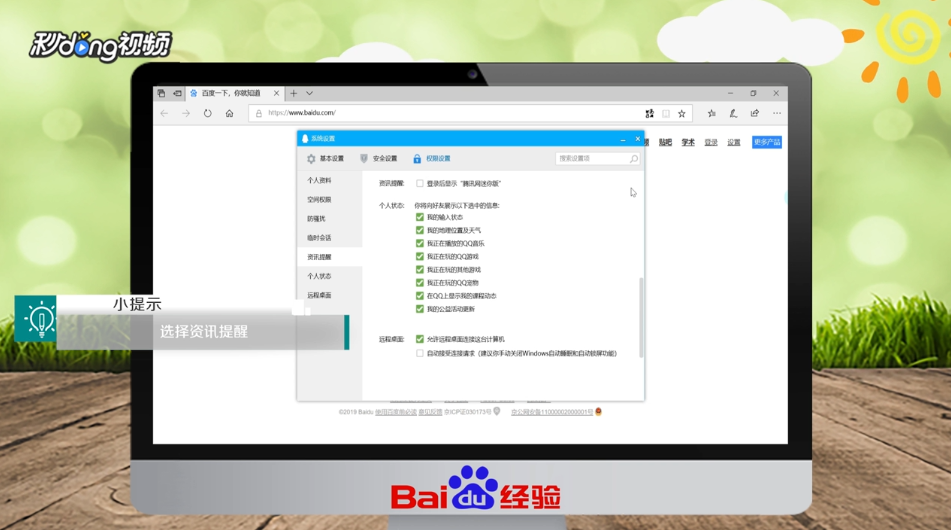The width and height of the screenshot is (951, 530).
Task: Select 防骚扰 in the sidebar
Action: (316, 219)
